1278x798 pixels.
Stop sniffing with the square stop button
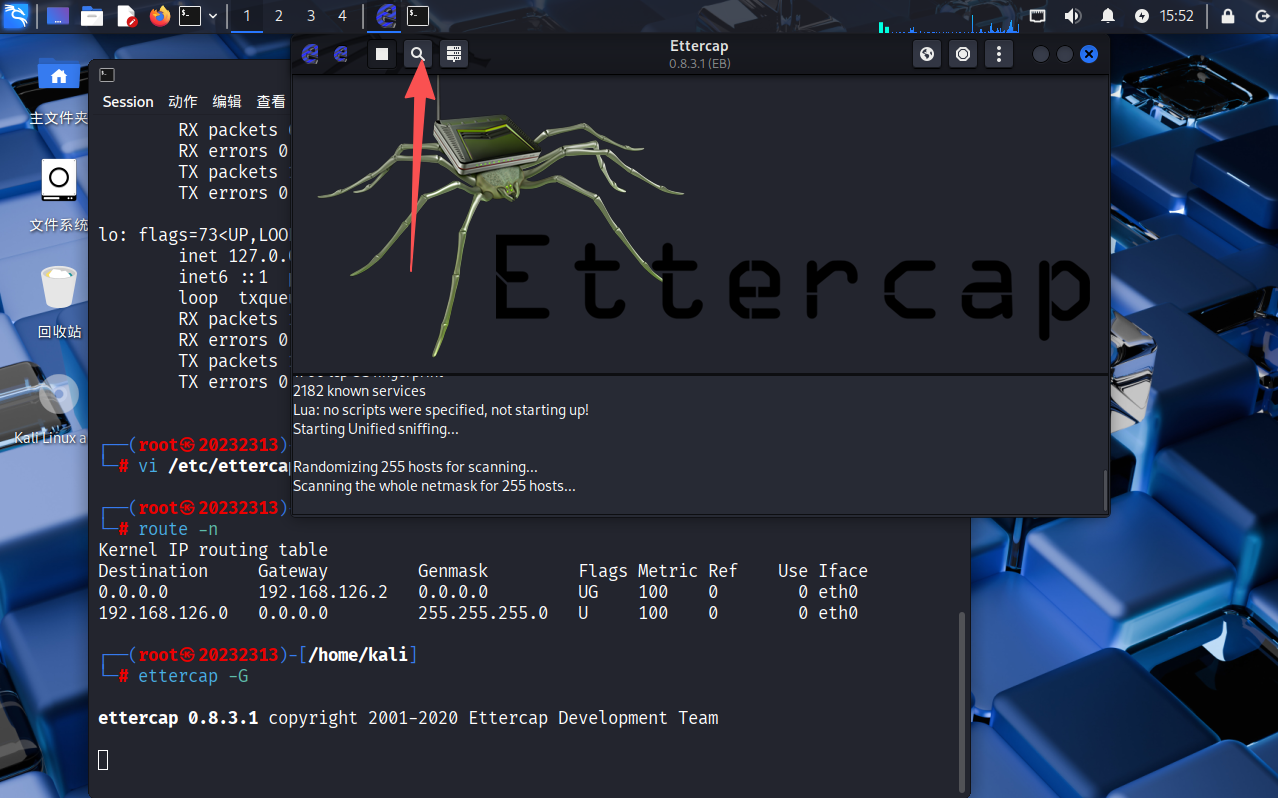click(x=381, y=54)
